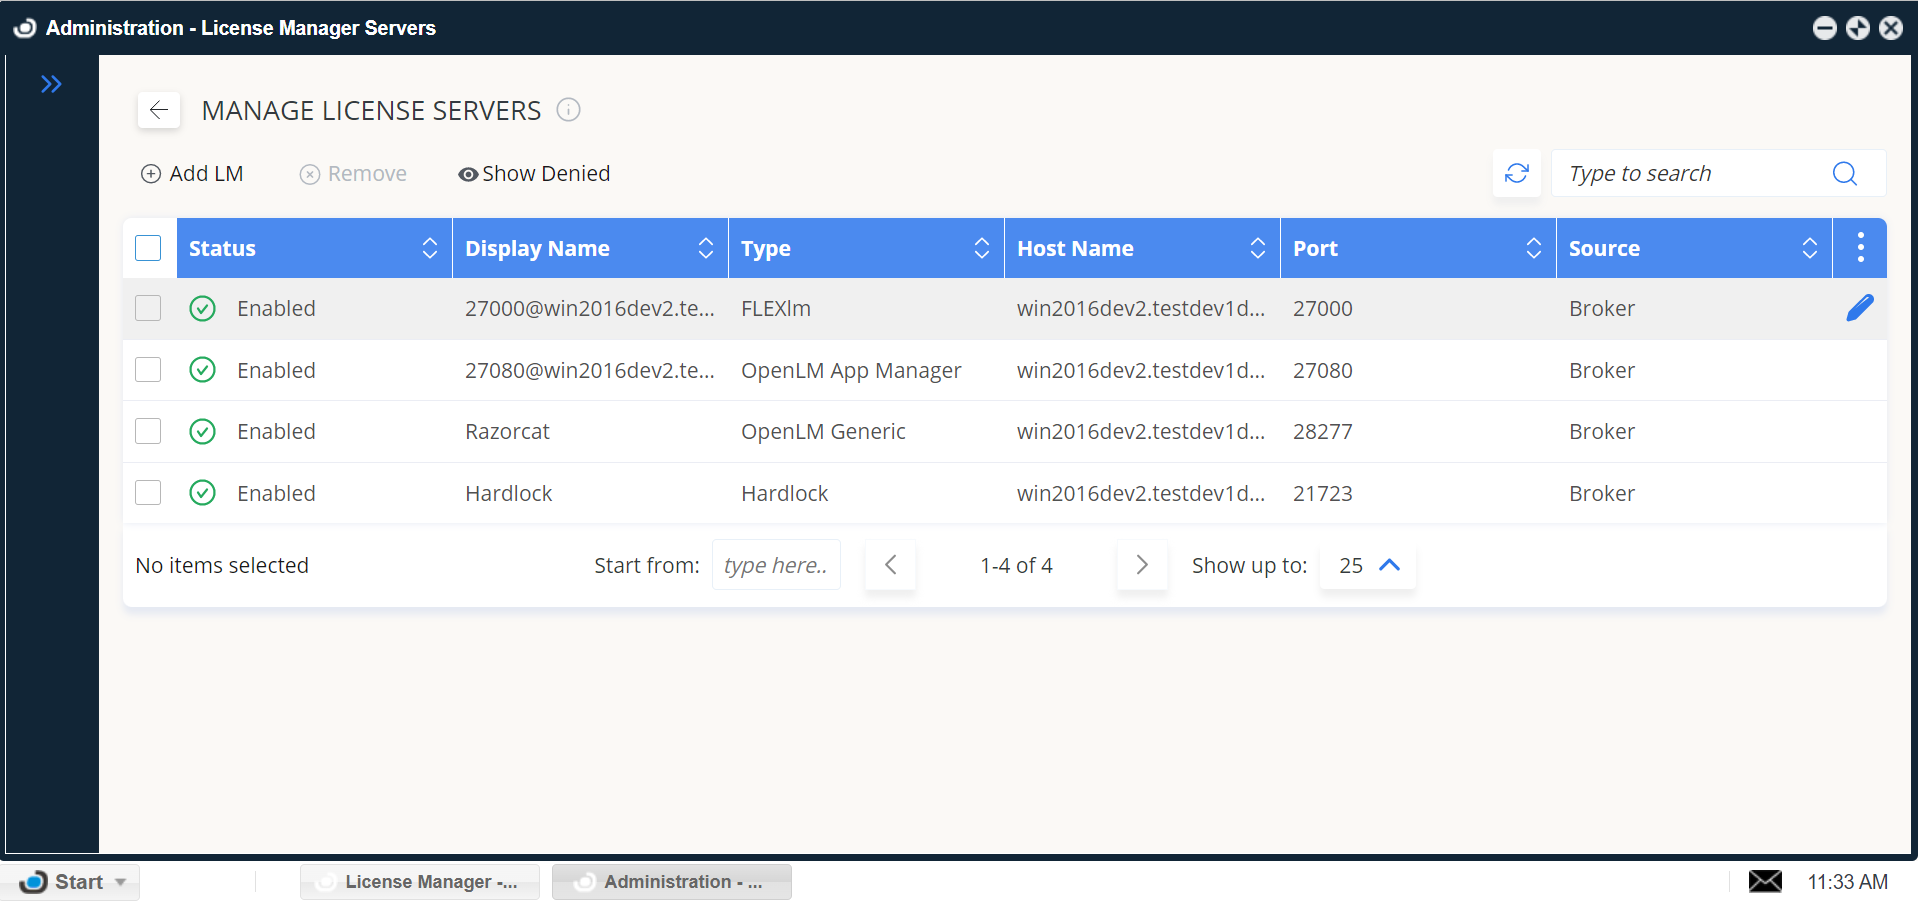Expand the sidebar with double chevron
This screenshot has height=901, width=1918.
pyautogui.click(x=51, y=84)
